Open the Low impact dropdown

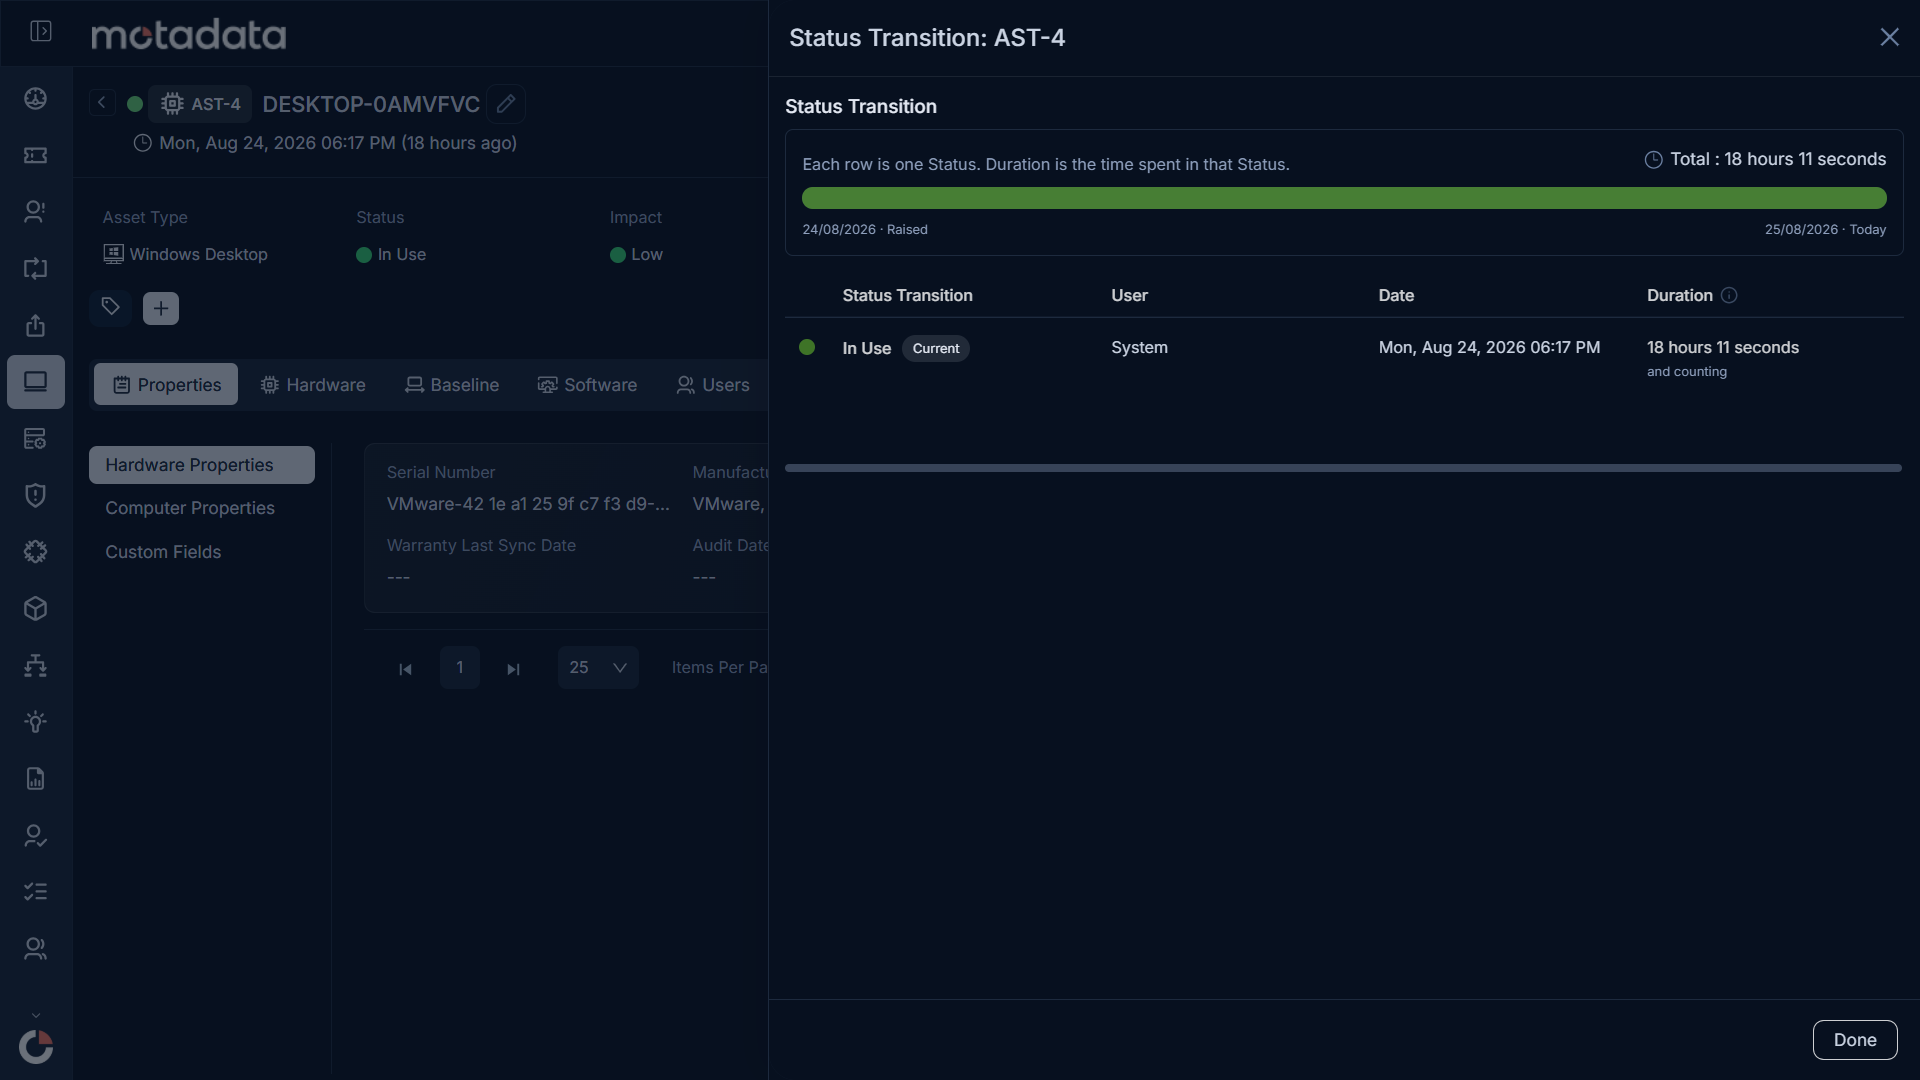636,254
